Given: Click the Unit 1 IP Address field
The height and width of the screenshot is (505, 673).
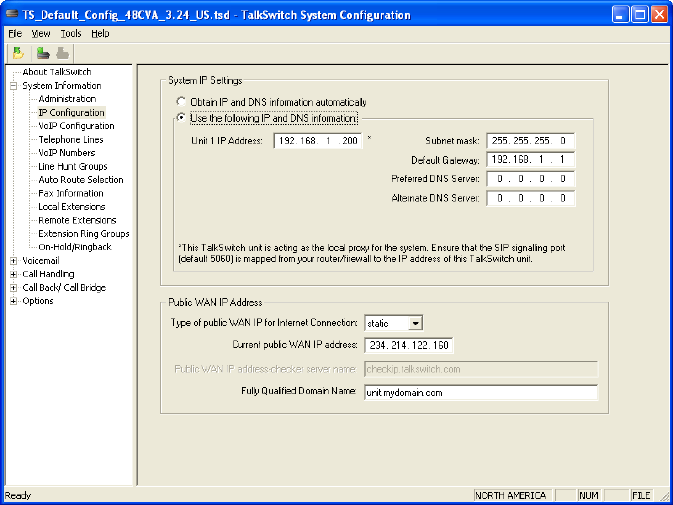Looking at the screenshot, I should coord(318,141).
